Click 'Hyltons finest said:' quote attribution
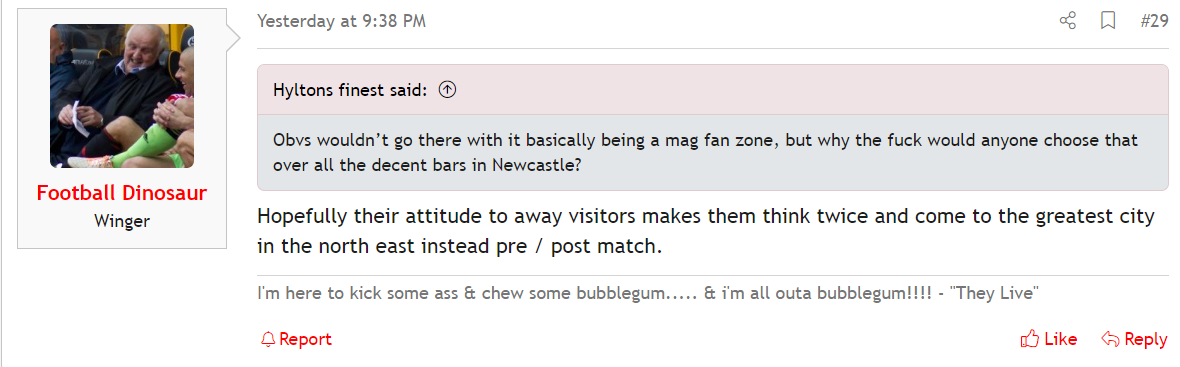The image size is (1180, 367). tap(350, 90)
